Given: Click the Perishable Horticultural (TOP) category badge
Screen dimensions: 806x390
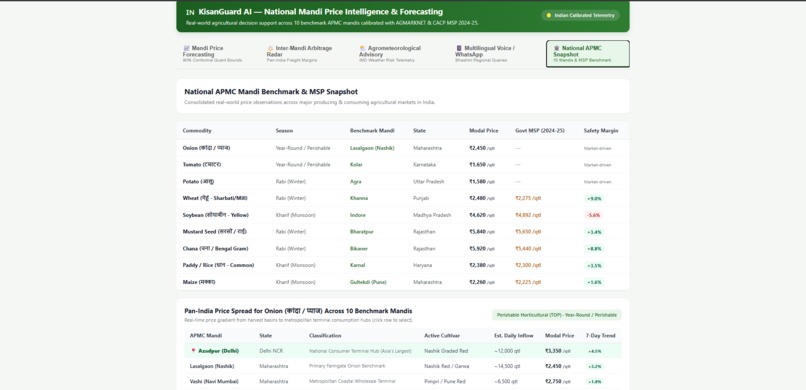Looking at the screenshot, I should tap(557, 315).
